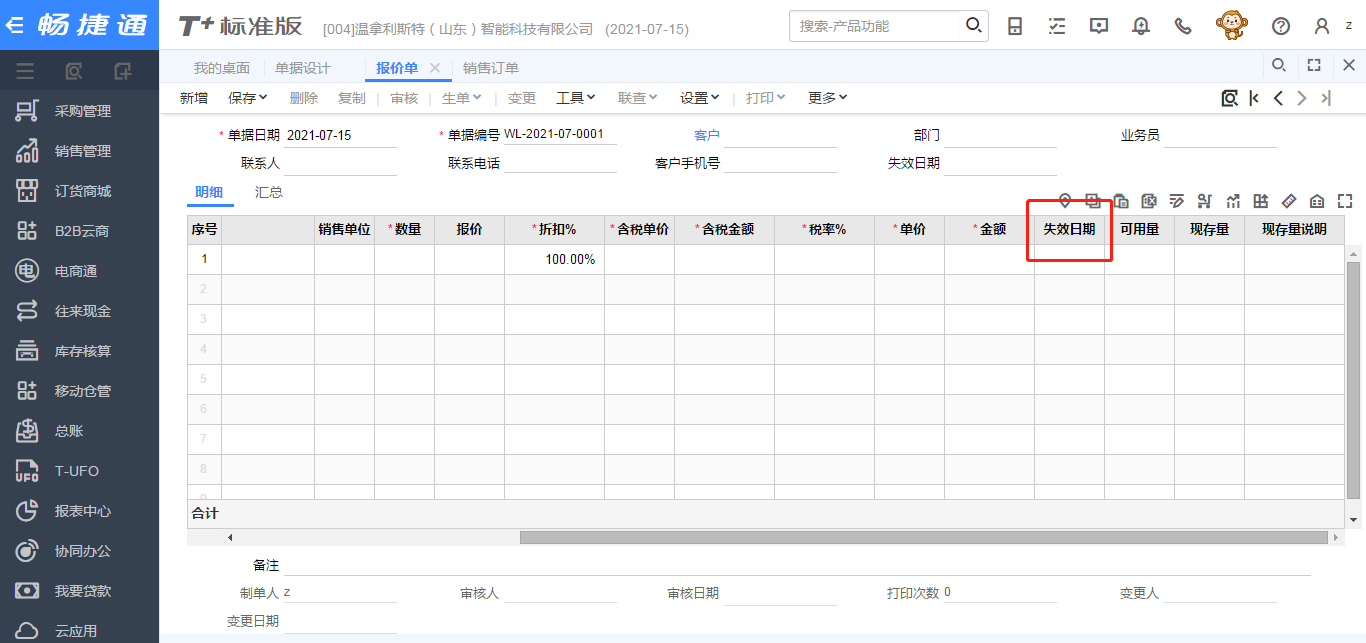Viewport: 1366px width, 643px height.
Task: Go to the previous record arrow
Action: (1278, 98)
